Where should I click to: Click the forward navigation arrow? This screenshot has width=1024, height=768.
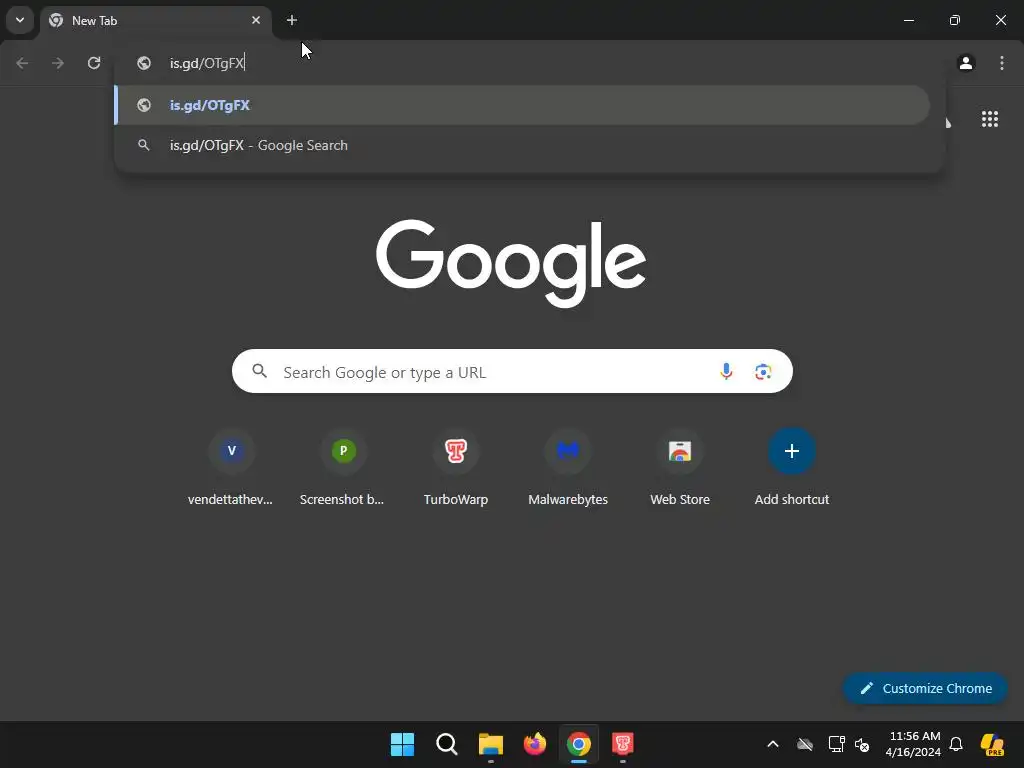pos(58,63)
